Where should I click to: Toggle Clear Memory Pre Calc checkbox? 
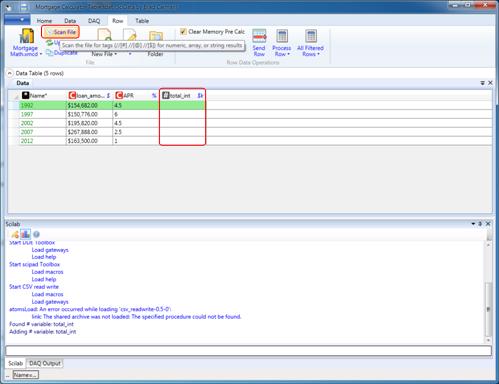[x=183, y=32]
